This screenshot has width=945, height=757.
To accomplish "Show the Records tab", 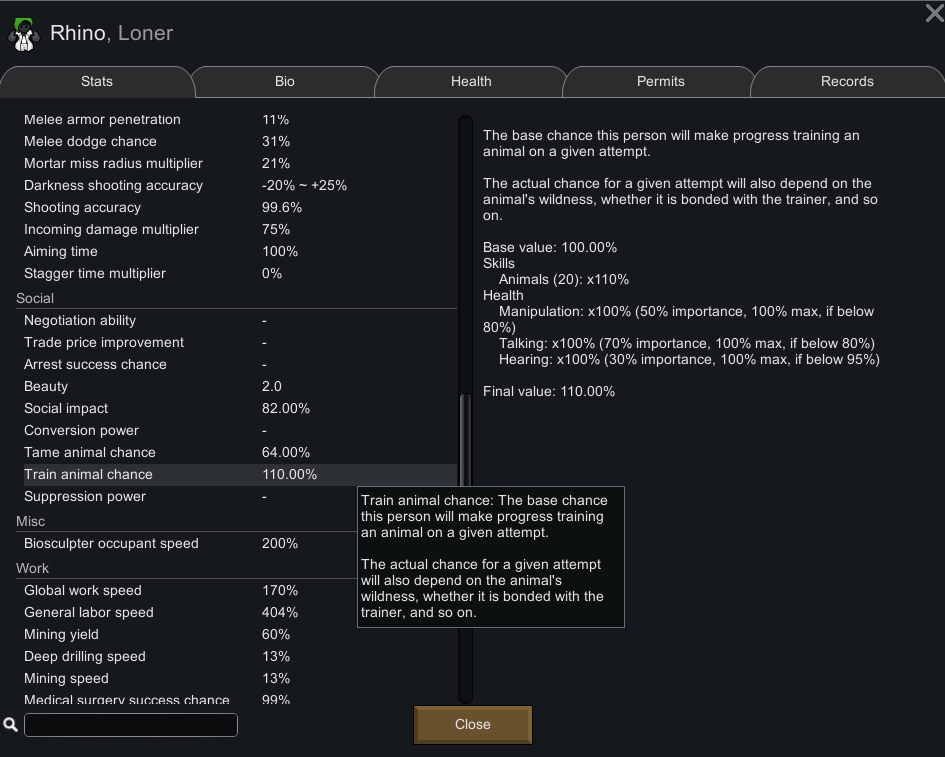I will click(x=846, y=82).
